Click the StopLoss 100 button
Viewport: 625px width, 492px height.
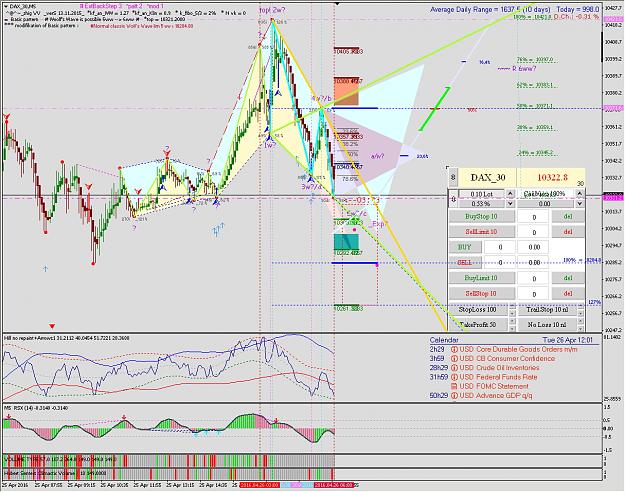478,309
